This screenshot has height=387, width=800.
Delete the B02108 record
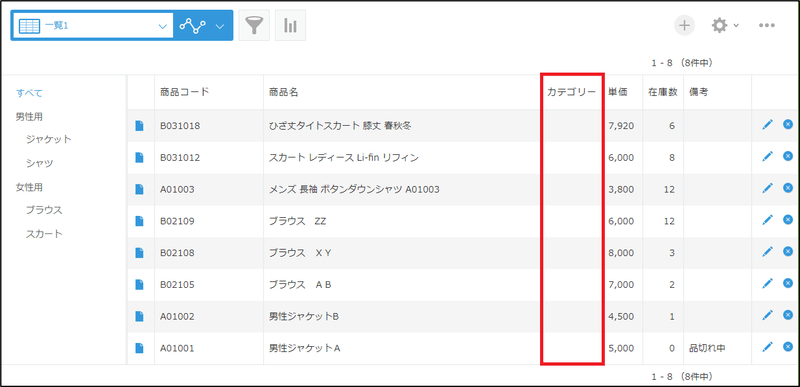[788, 251]
